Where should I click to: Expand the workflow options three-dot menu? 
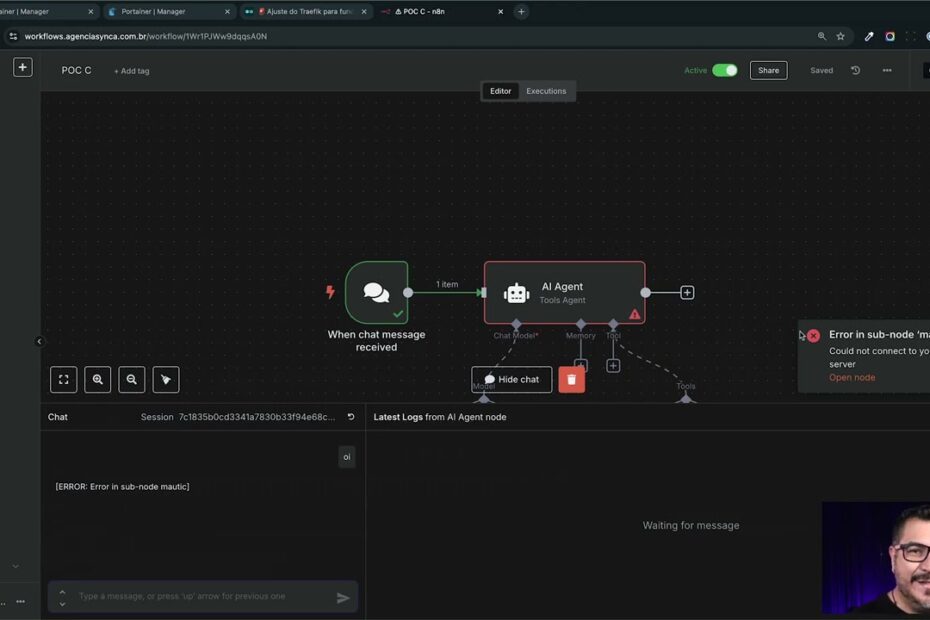point(886,70)
